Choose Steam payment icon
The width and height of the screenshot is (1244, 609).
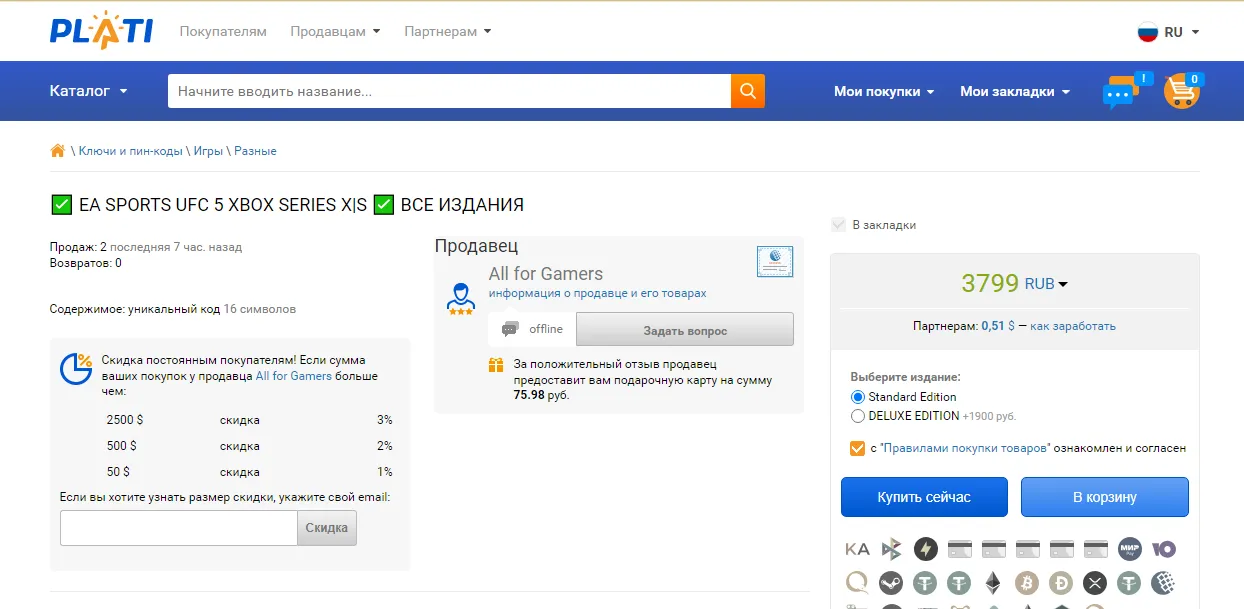(x=891, y=582)
